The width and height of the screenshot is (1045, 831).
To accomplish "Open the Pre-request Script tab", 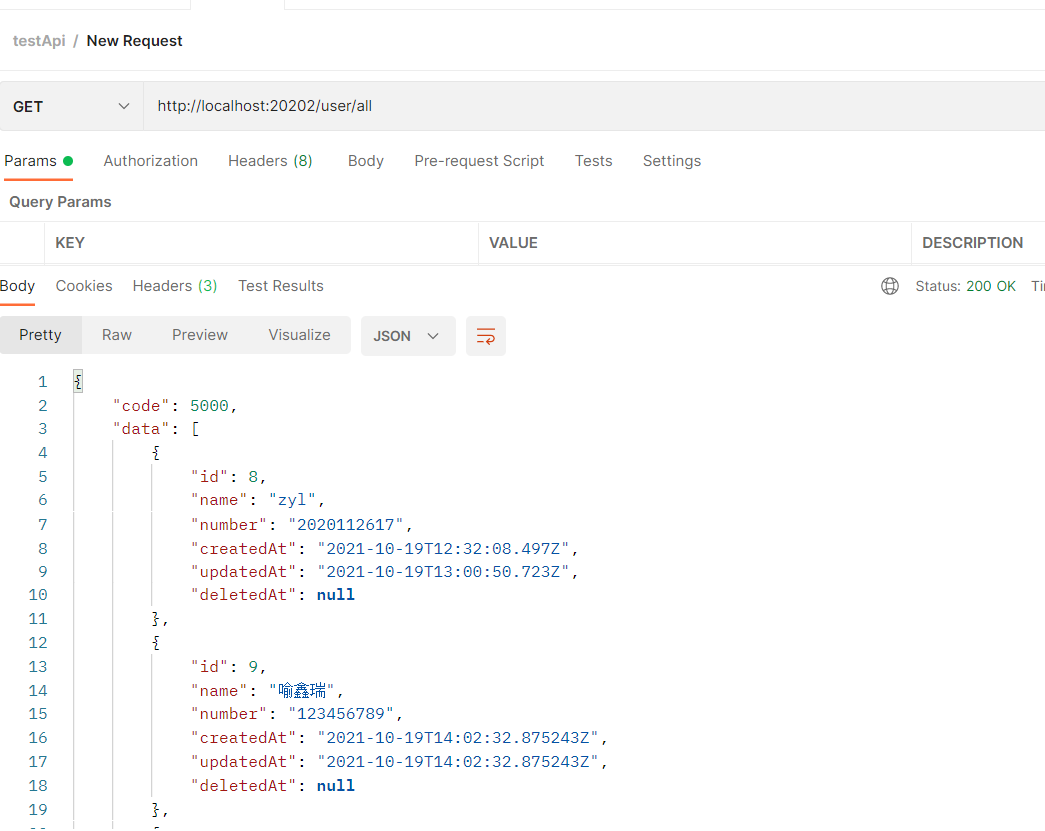I will pyautogui.click(x=479, y=161).
